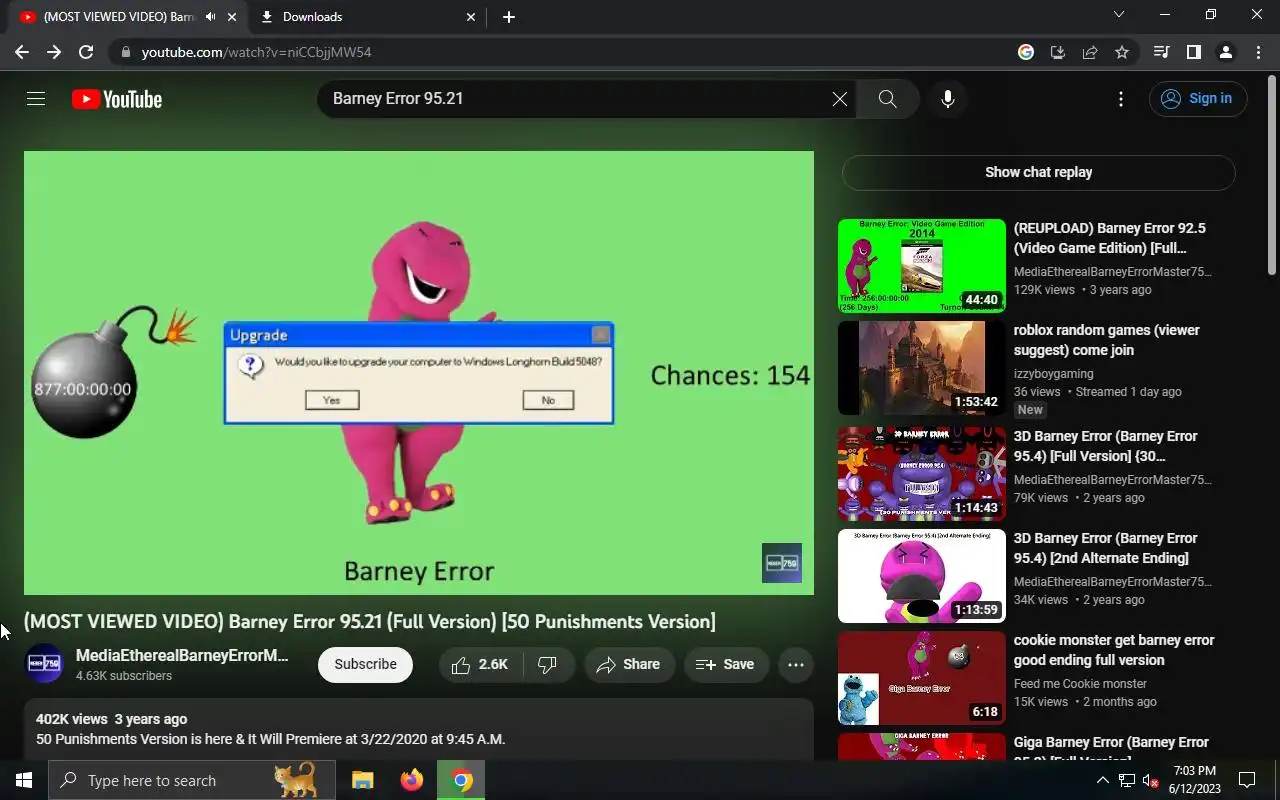The width and height of the screenshot is (1280, 800).
Task: Open a new tab with the plus button
Action: click(x=509, y=17)
